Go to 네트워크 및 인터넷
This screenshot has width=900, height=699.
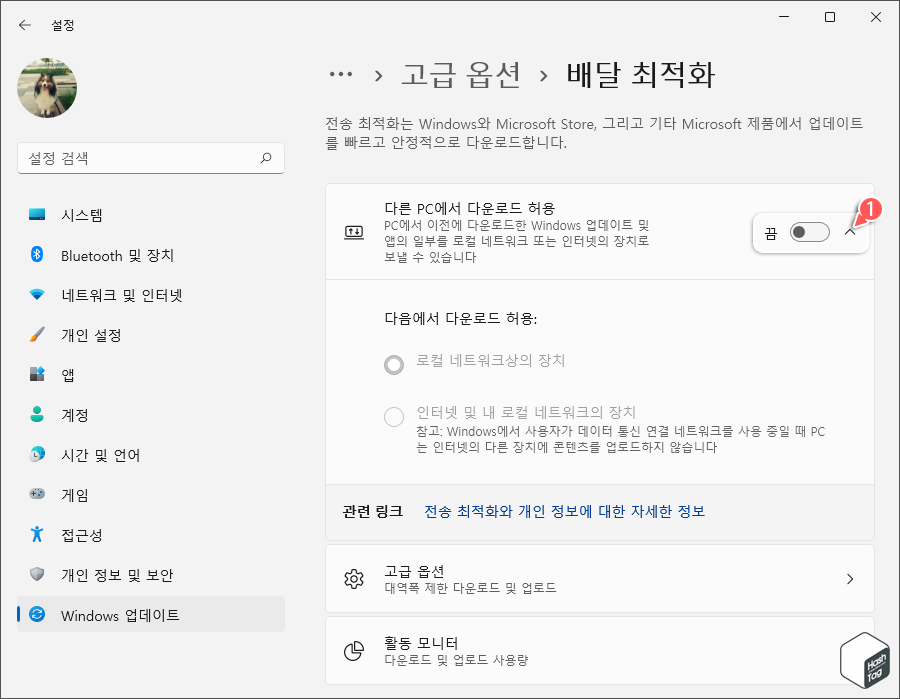click(151, 295)
